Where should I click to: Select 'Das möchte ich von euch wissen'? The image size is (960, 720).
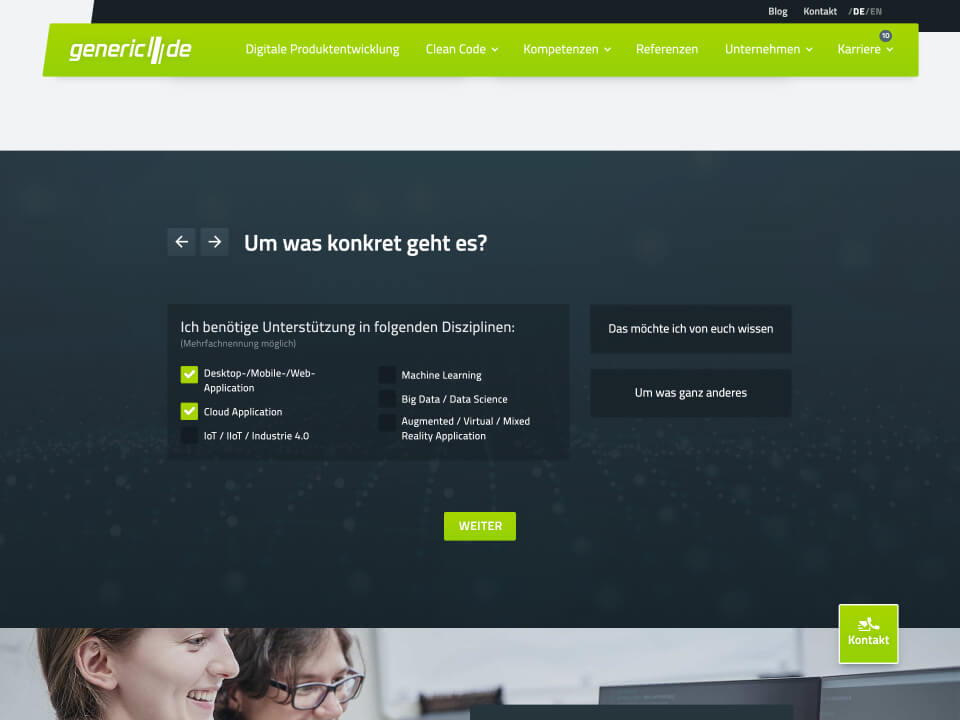coord(691,329)
